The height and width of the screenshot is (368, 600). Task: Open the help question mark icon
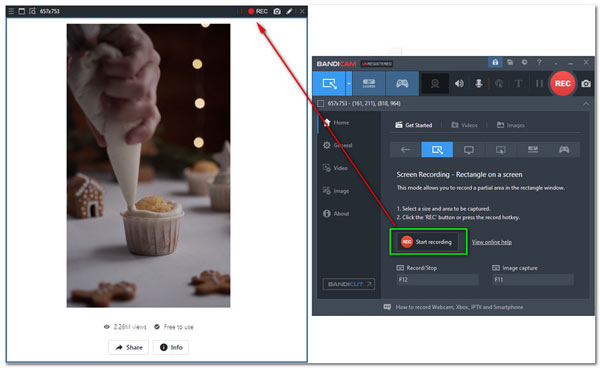point(539,62)
